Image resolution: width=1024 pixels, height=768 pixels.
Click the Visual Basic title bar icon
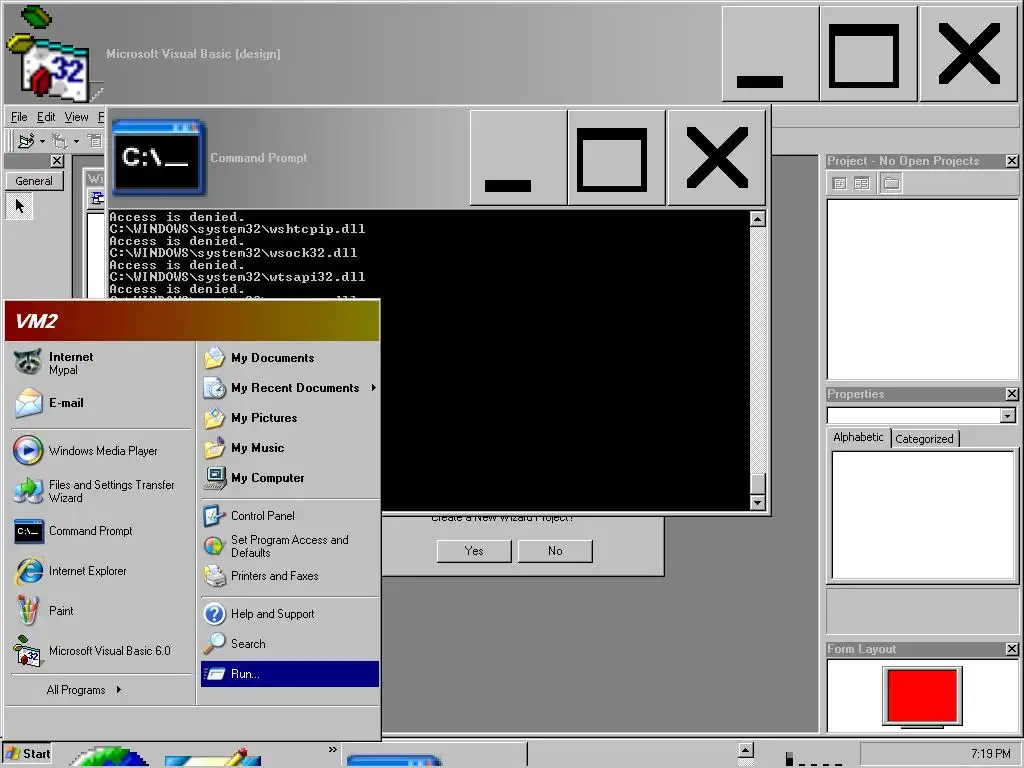[x=52, y=54]
